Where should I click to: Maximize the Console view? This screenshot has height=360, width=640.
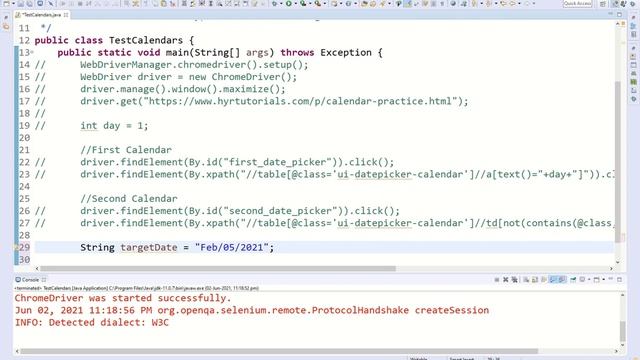tap(620, 280)
